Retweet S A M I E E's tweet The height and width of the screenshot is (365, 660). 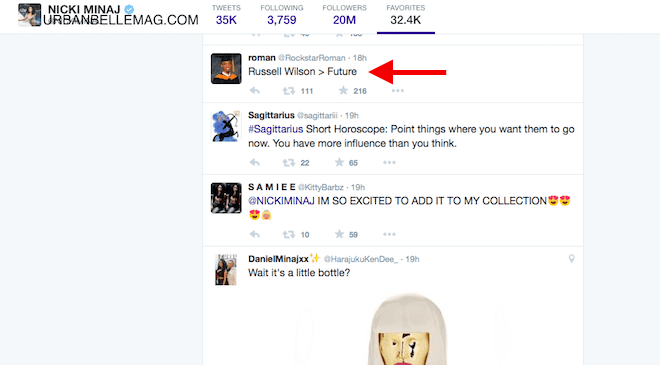(x=289, y=234)
